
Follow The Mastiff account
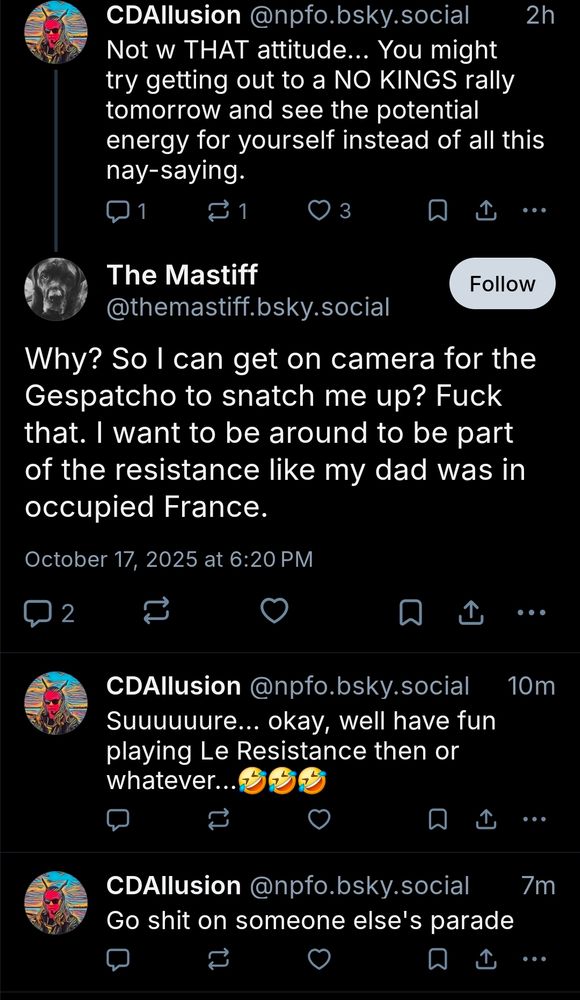click(x=502, y=283)
